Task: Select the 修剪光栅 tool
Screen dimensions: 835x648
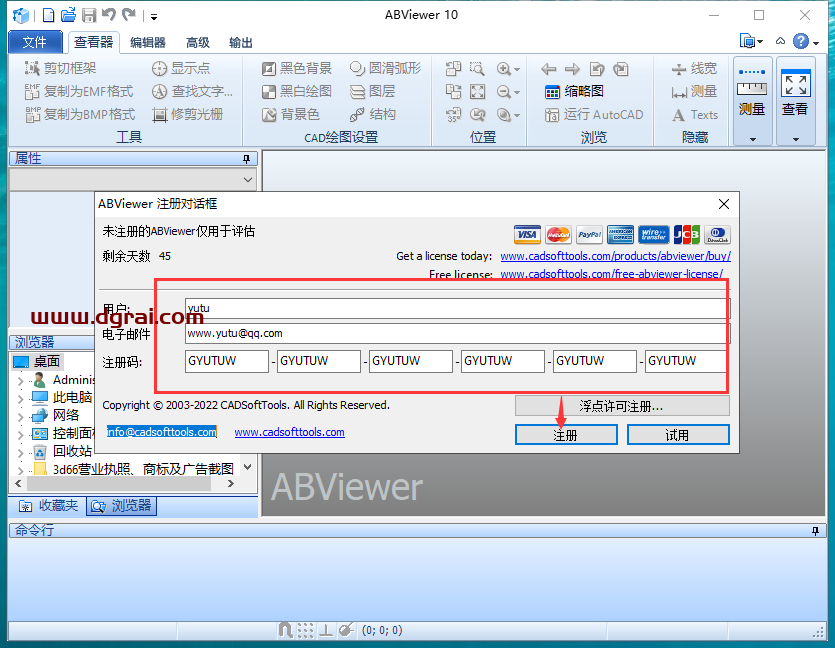Action: coord(187,114)
